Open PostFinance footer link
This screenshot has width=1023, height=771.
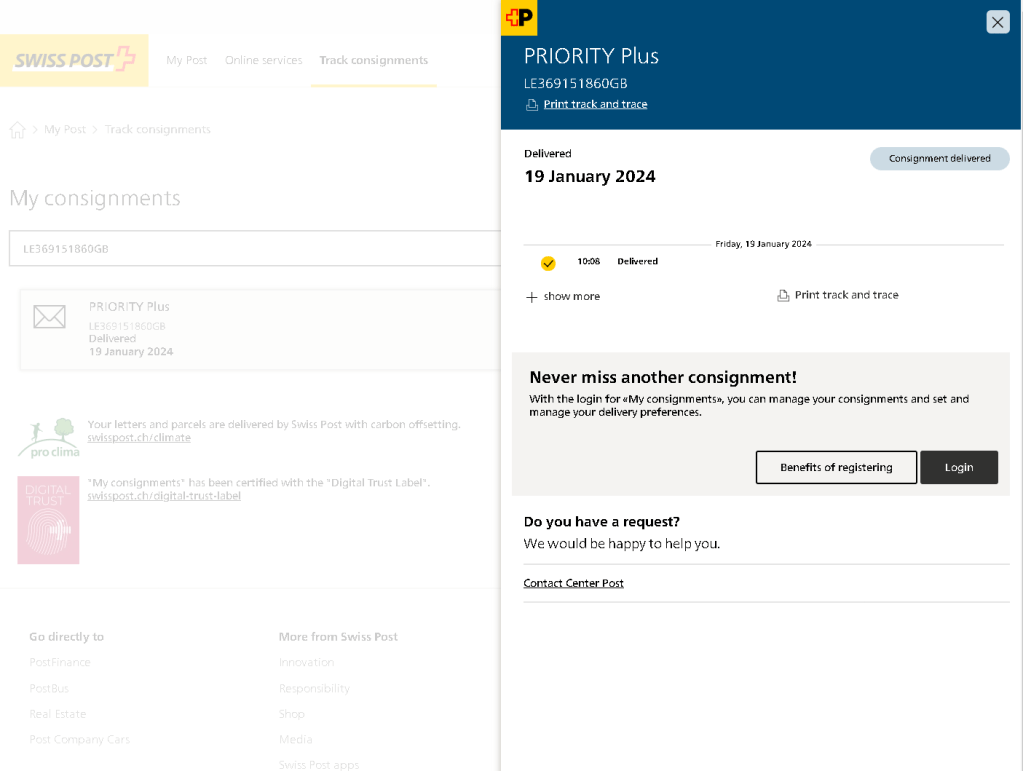[60, 662]
